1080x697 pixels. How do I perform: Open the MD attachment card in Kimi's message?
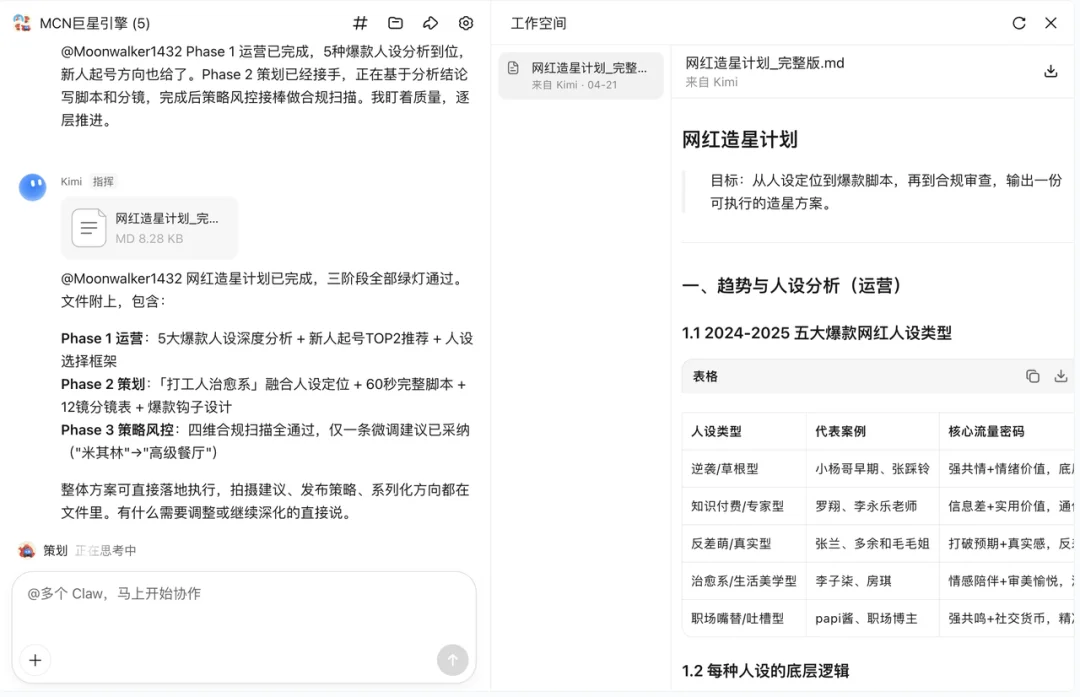(149, 228)
